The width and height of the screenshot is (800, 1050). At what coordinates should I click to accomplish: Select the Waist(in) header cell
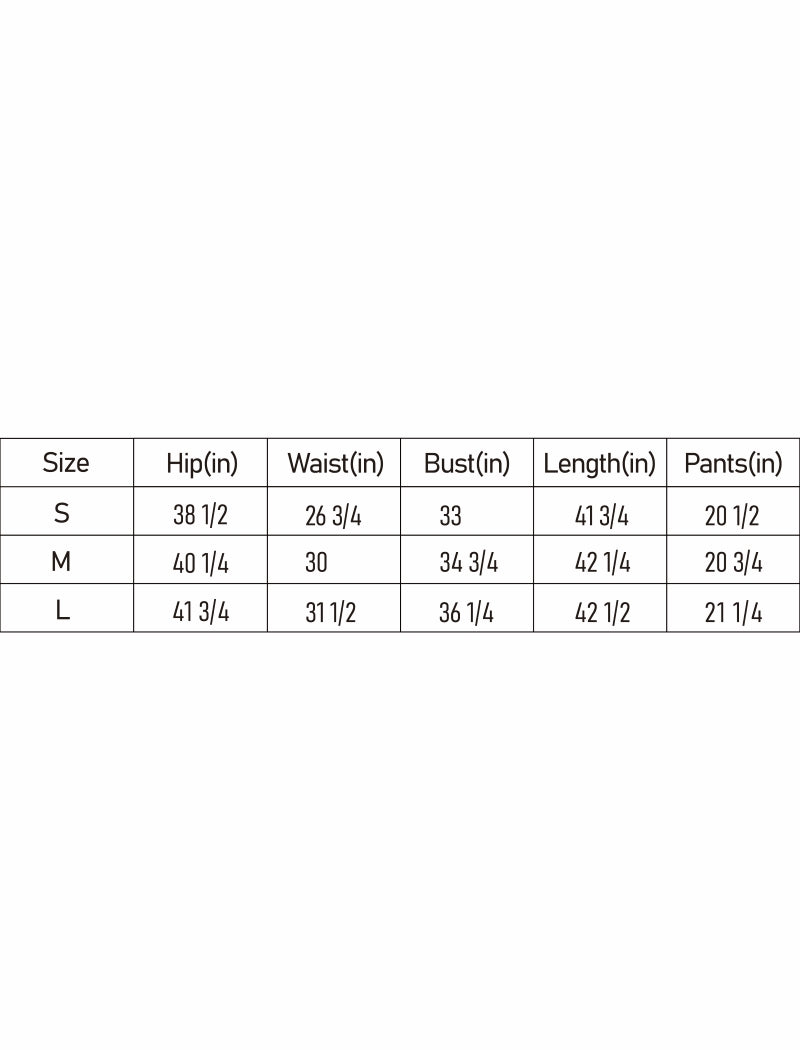click(x=335, y=464)
